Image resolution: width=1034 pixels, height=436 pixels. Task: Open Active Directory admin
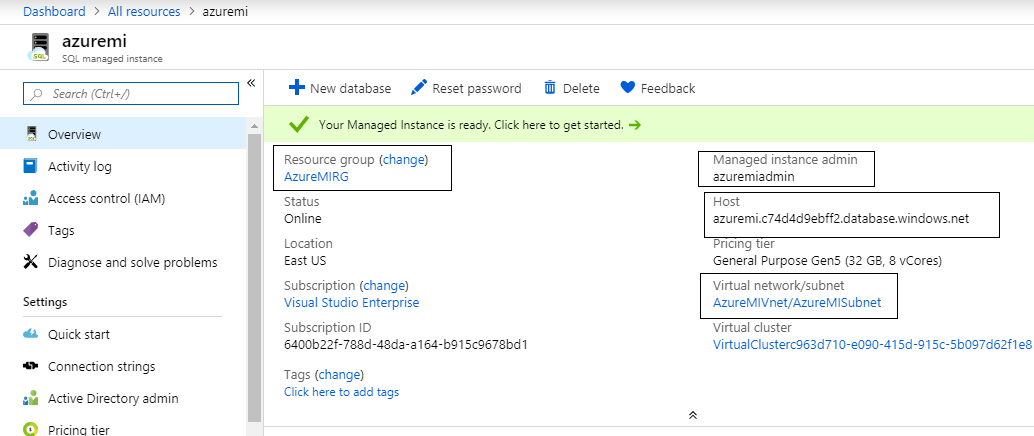(113, 398)
